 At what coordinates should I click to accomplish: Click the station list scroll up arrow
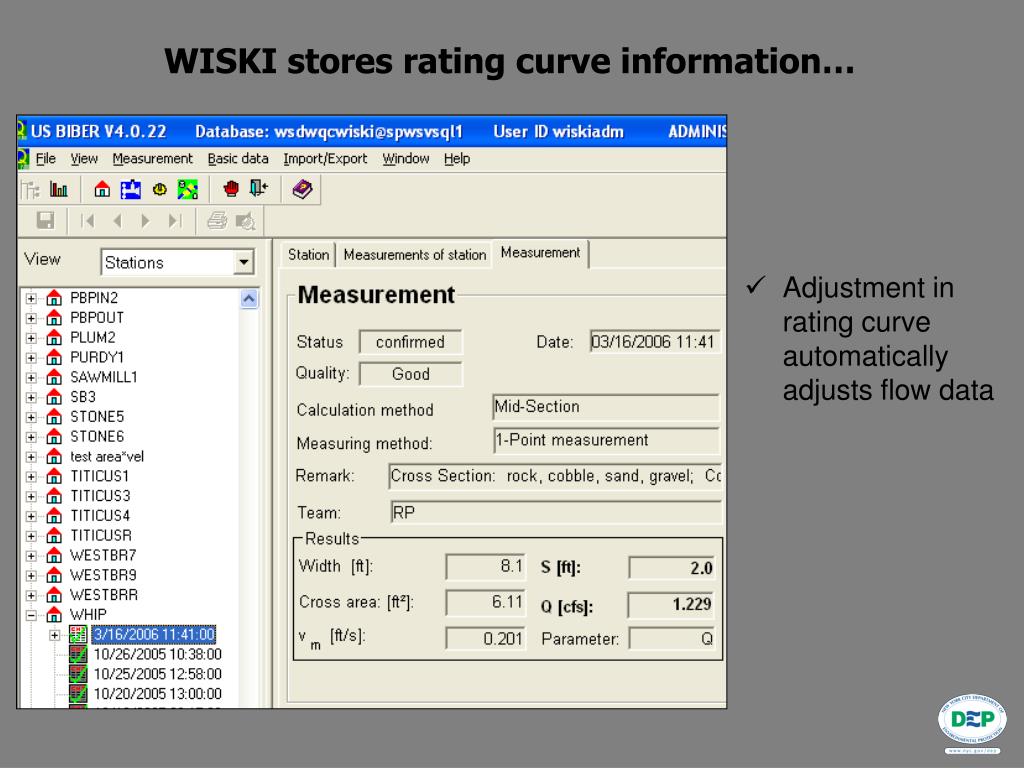tap(249, 299)
